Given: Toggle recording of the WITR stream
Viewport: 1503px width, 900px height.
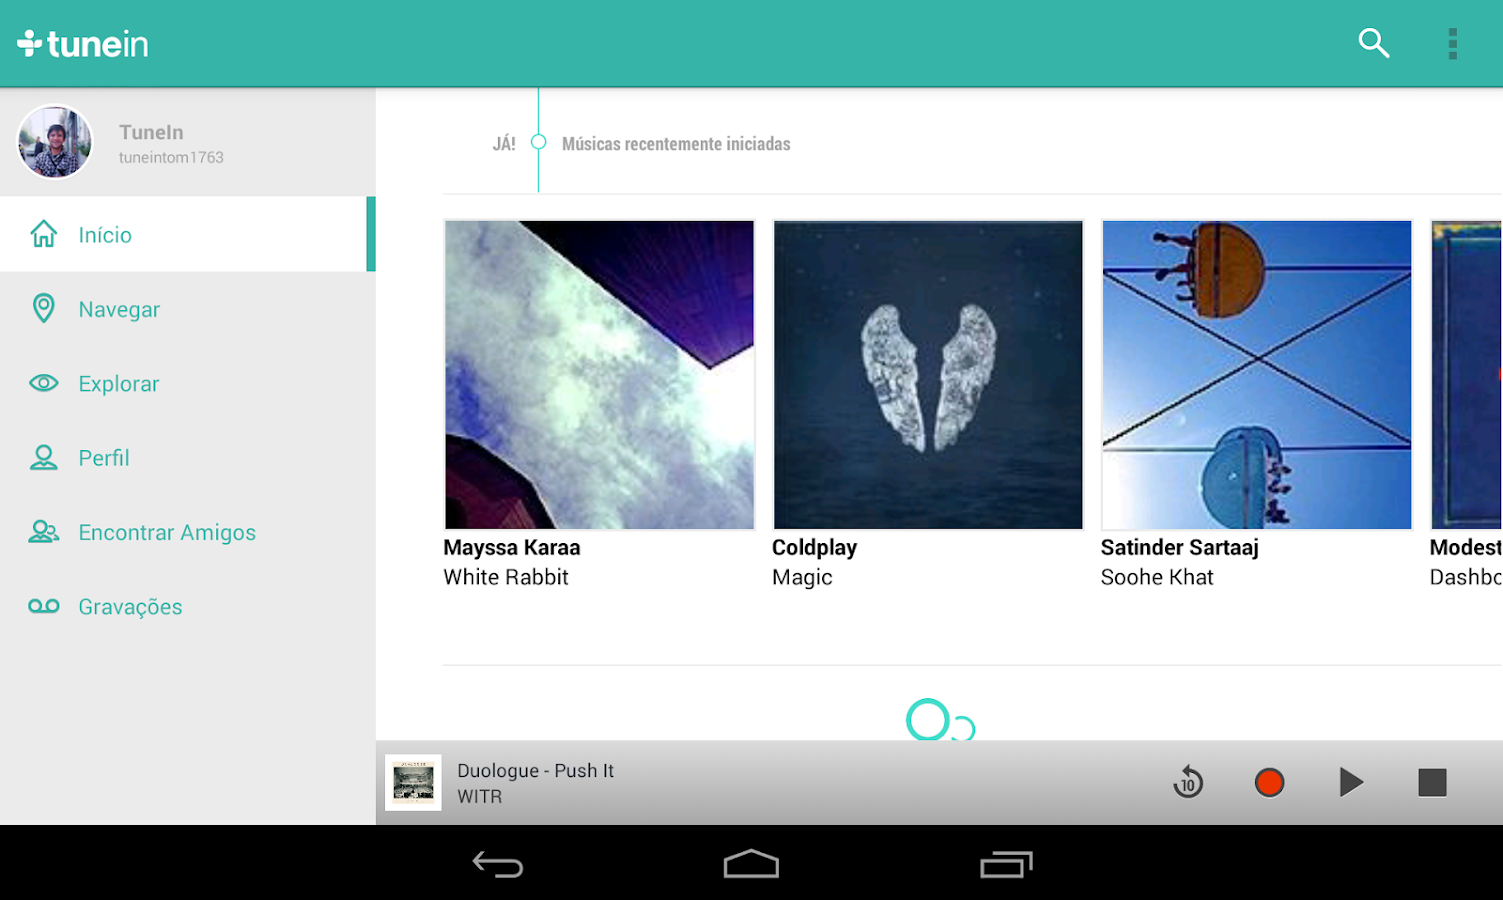Looking at the screenshot, I should tap(1268, 783).
